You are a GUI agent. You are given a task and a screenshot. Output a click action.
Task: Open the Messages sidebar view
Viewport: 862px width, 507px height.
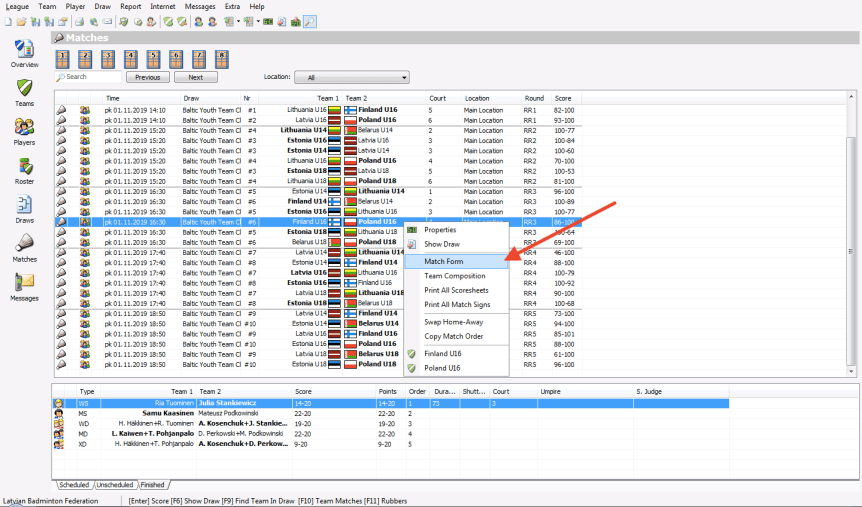pos(24,287)
